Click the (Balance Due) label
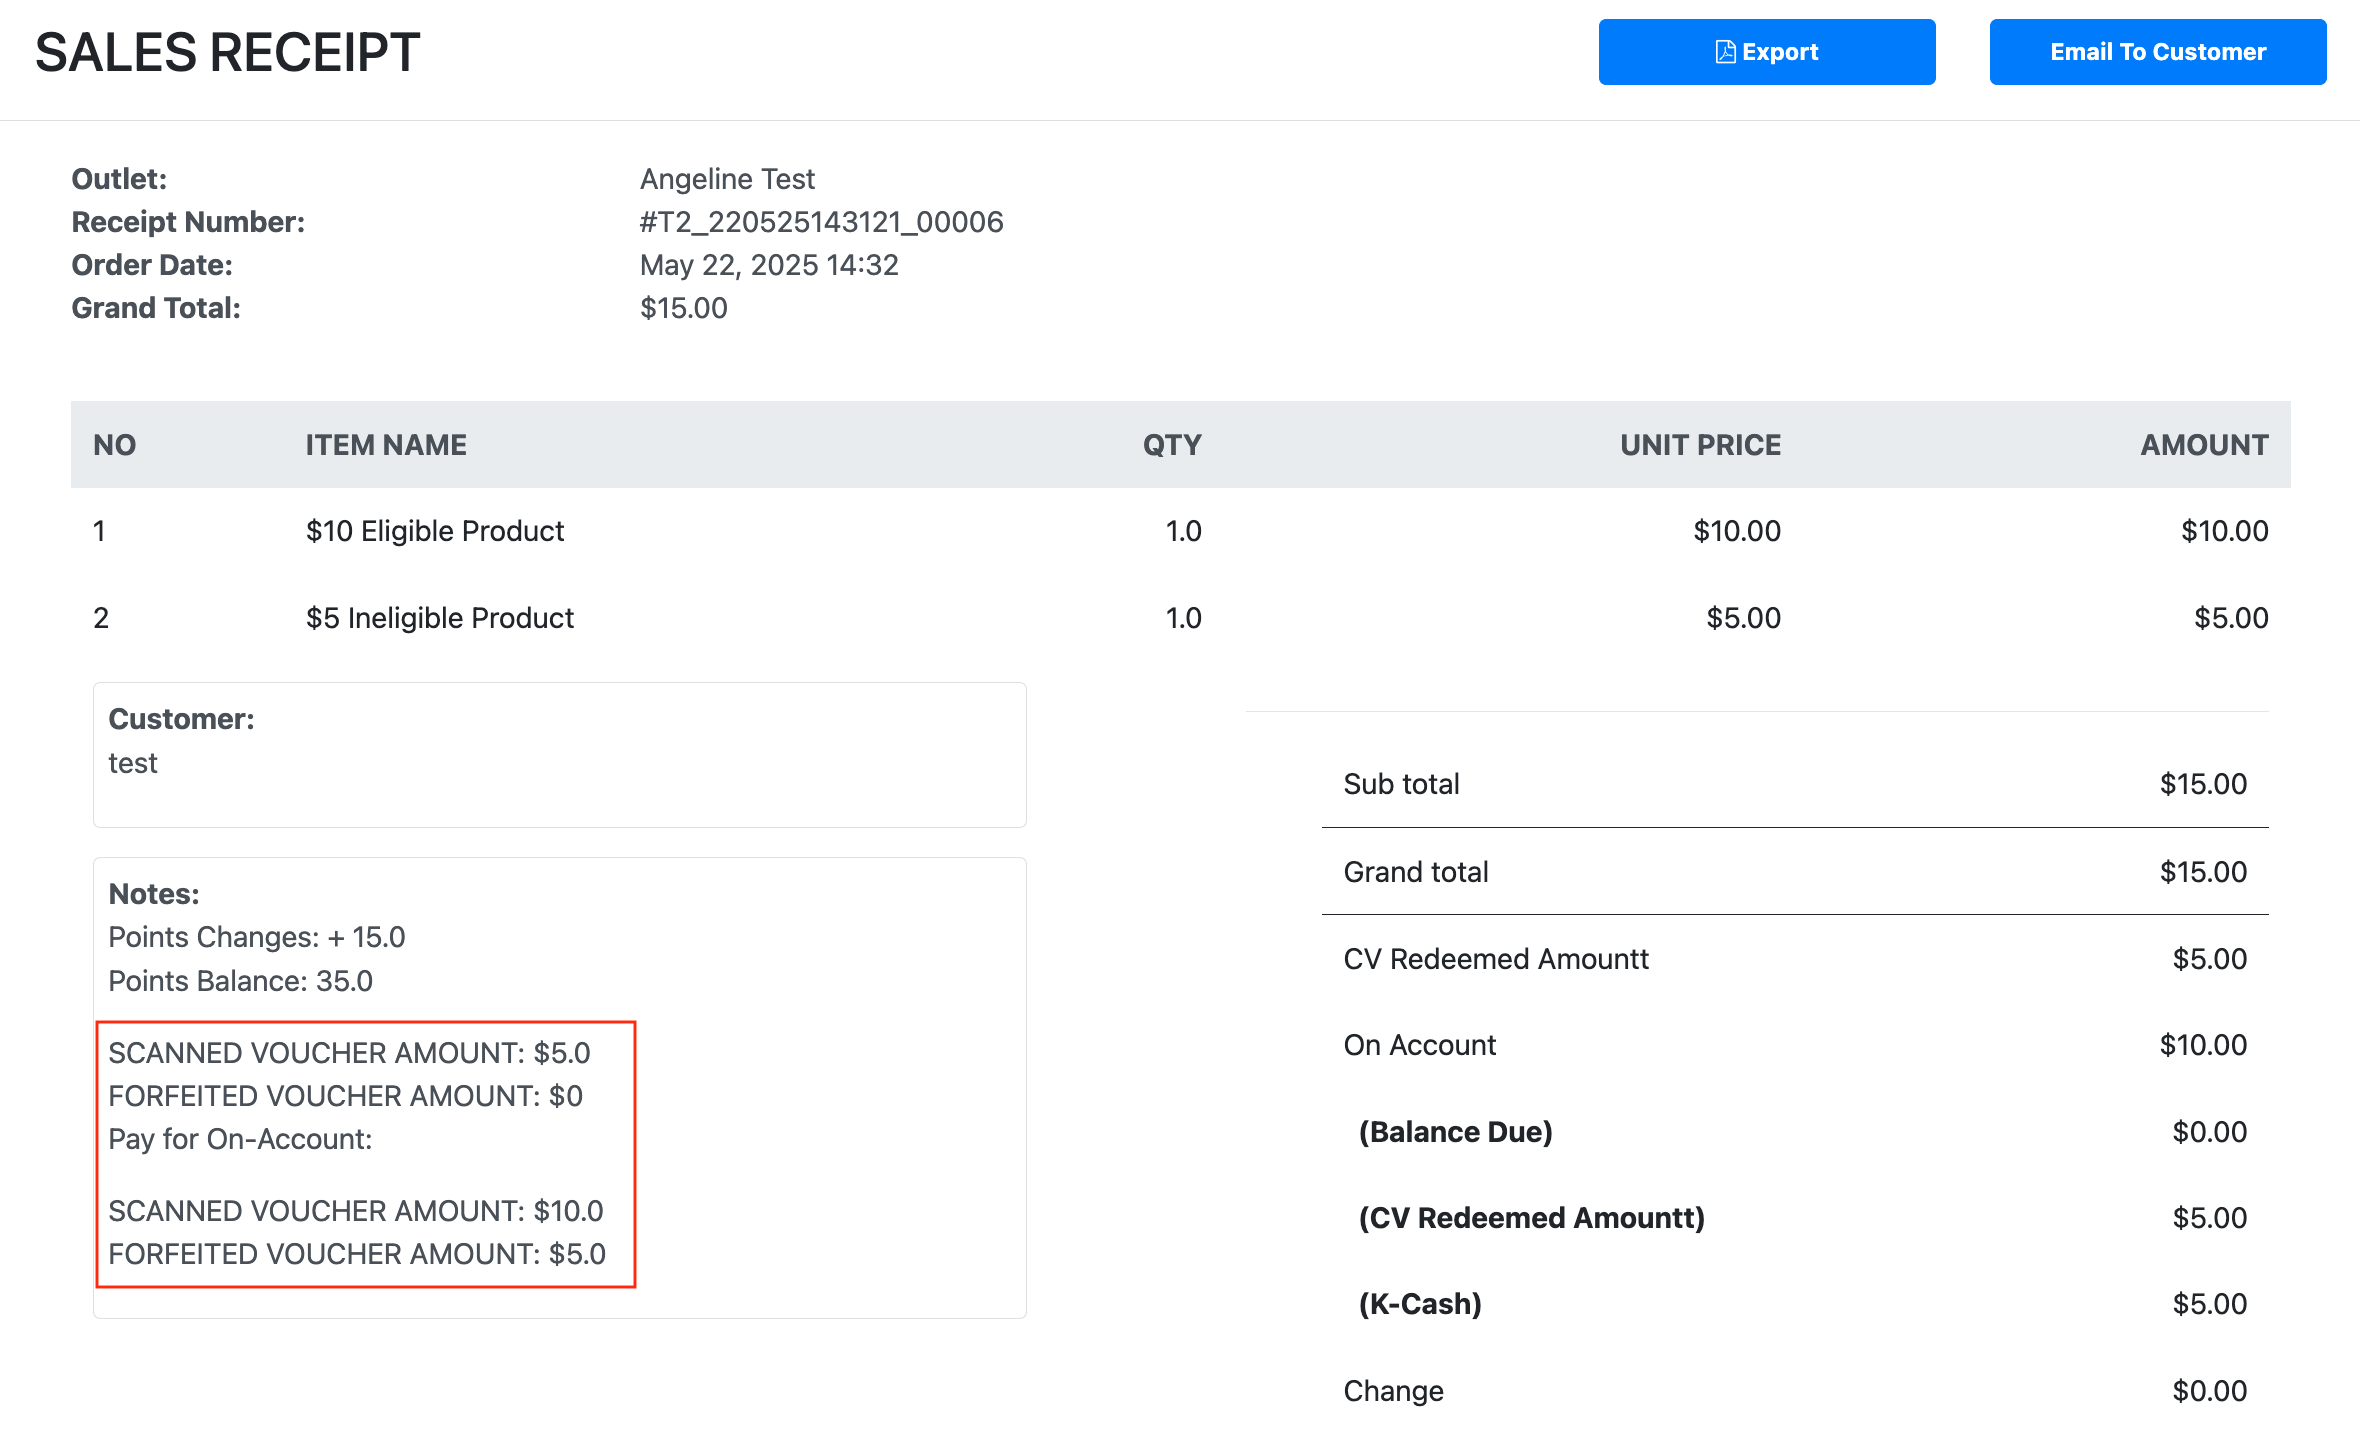Viewport: 2360px width, 1432px height. click(1455, 1132)
